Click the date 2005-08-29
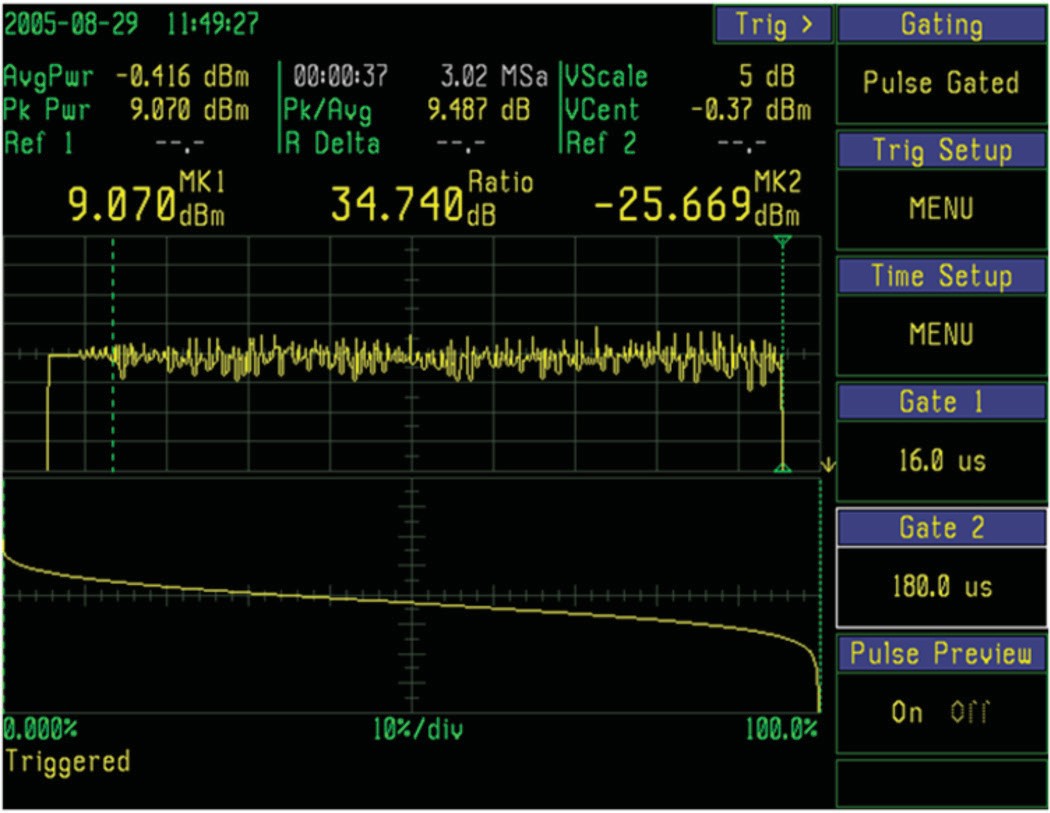The image size is (1050, 813). [x=72, y=24]
